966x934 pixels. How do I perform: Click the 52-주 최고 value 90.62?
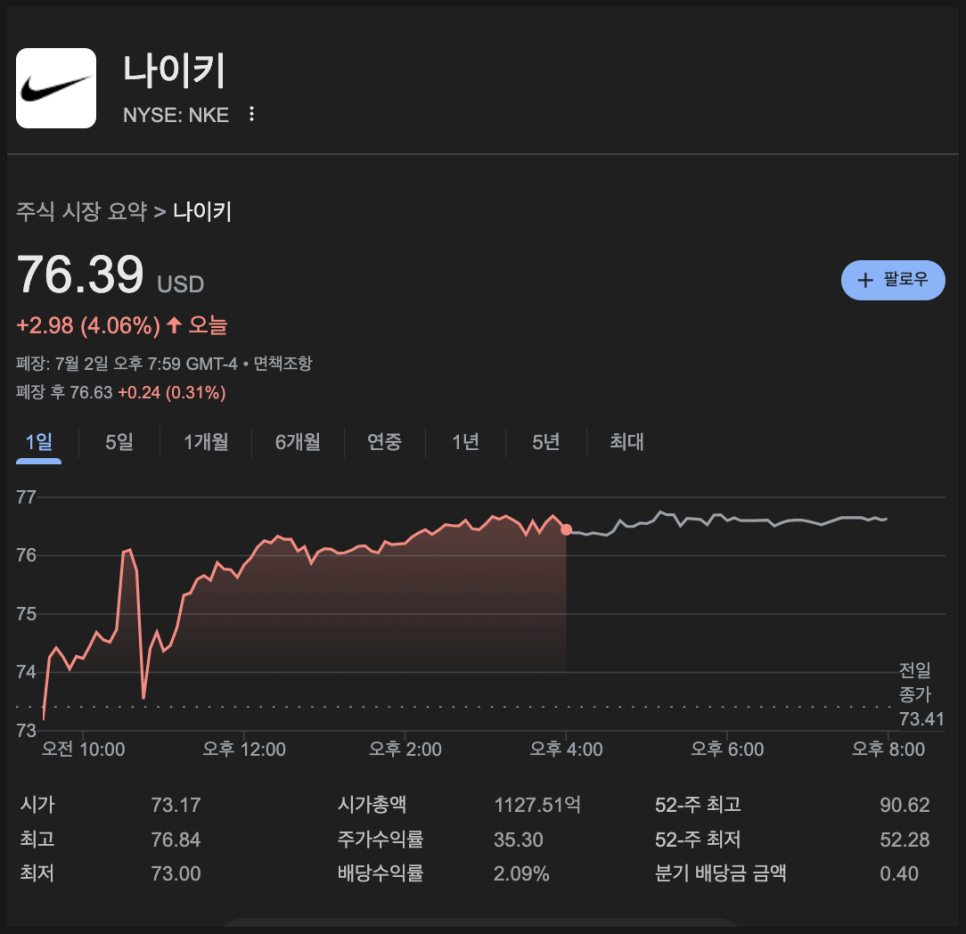[904, 805]
